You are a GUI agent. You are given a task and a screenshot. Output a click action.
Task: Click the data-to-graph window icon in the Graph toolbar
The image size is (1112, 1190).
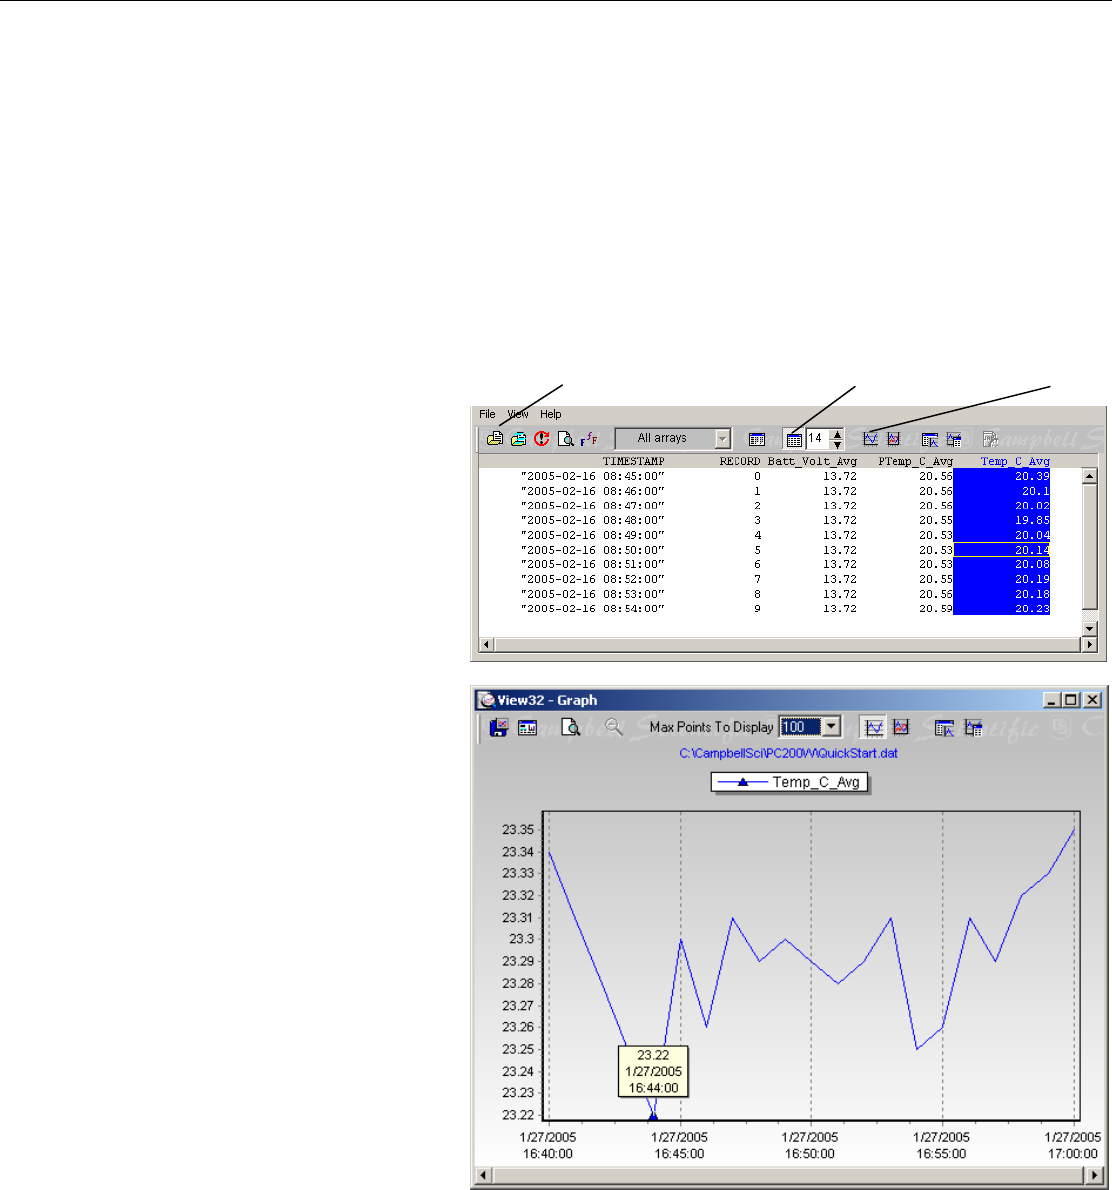click(944, 728)
